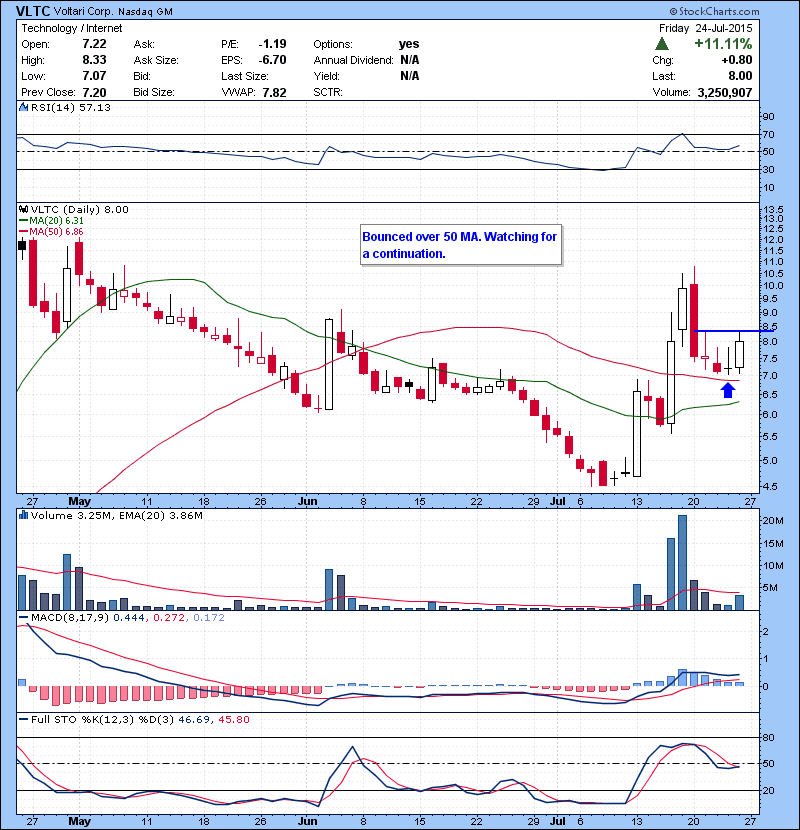Click the 13.5 label on the price axis
800x830 pixels.
point(774,209)
